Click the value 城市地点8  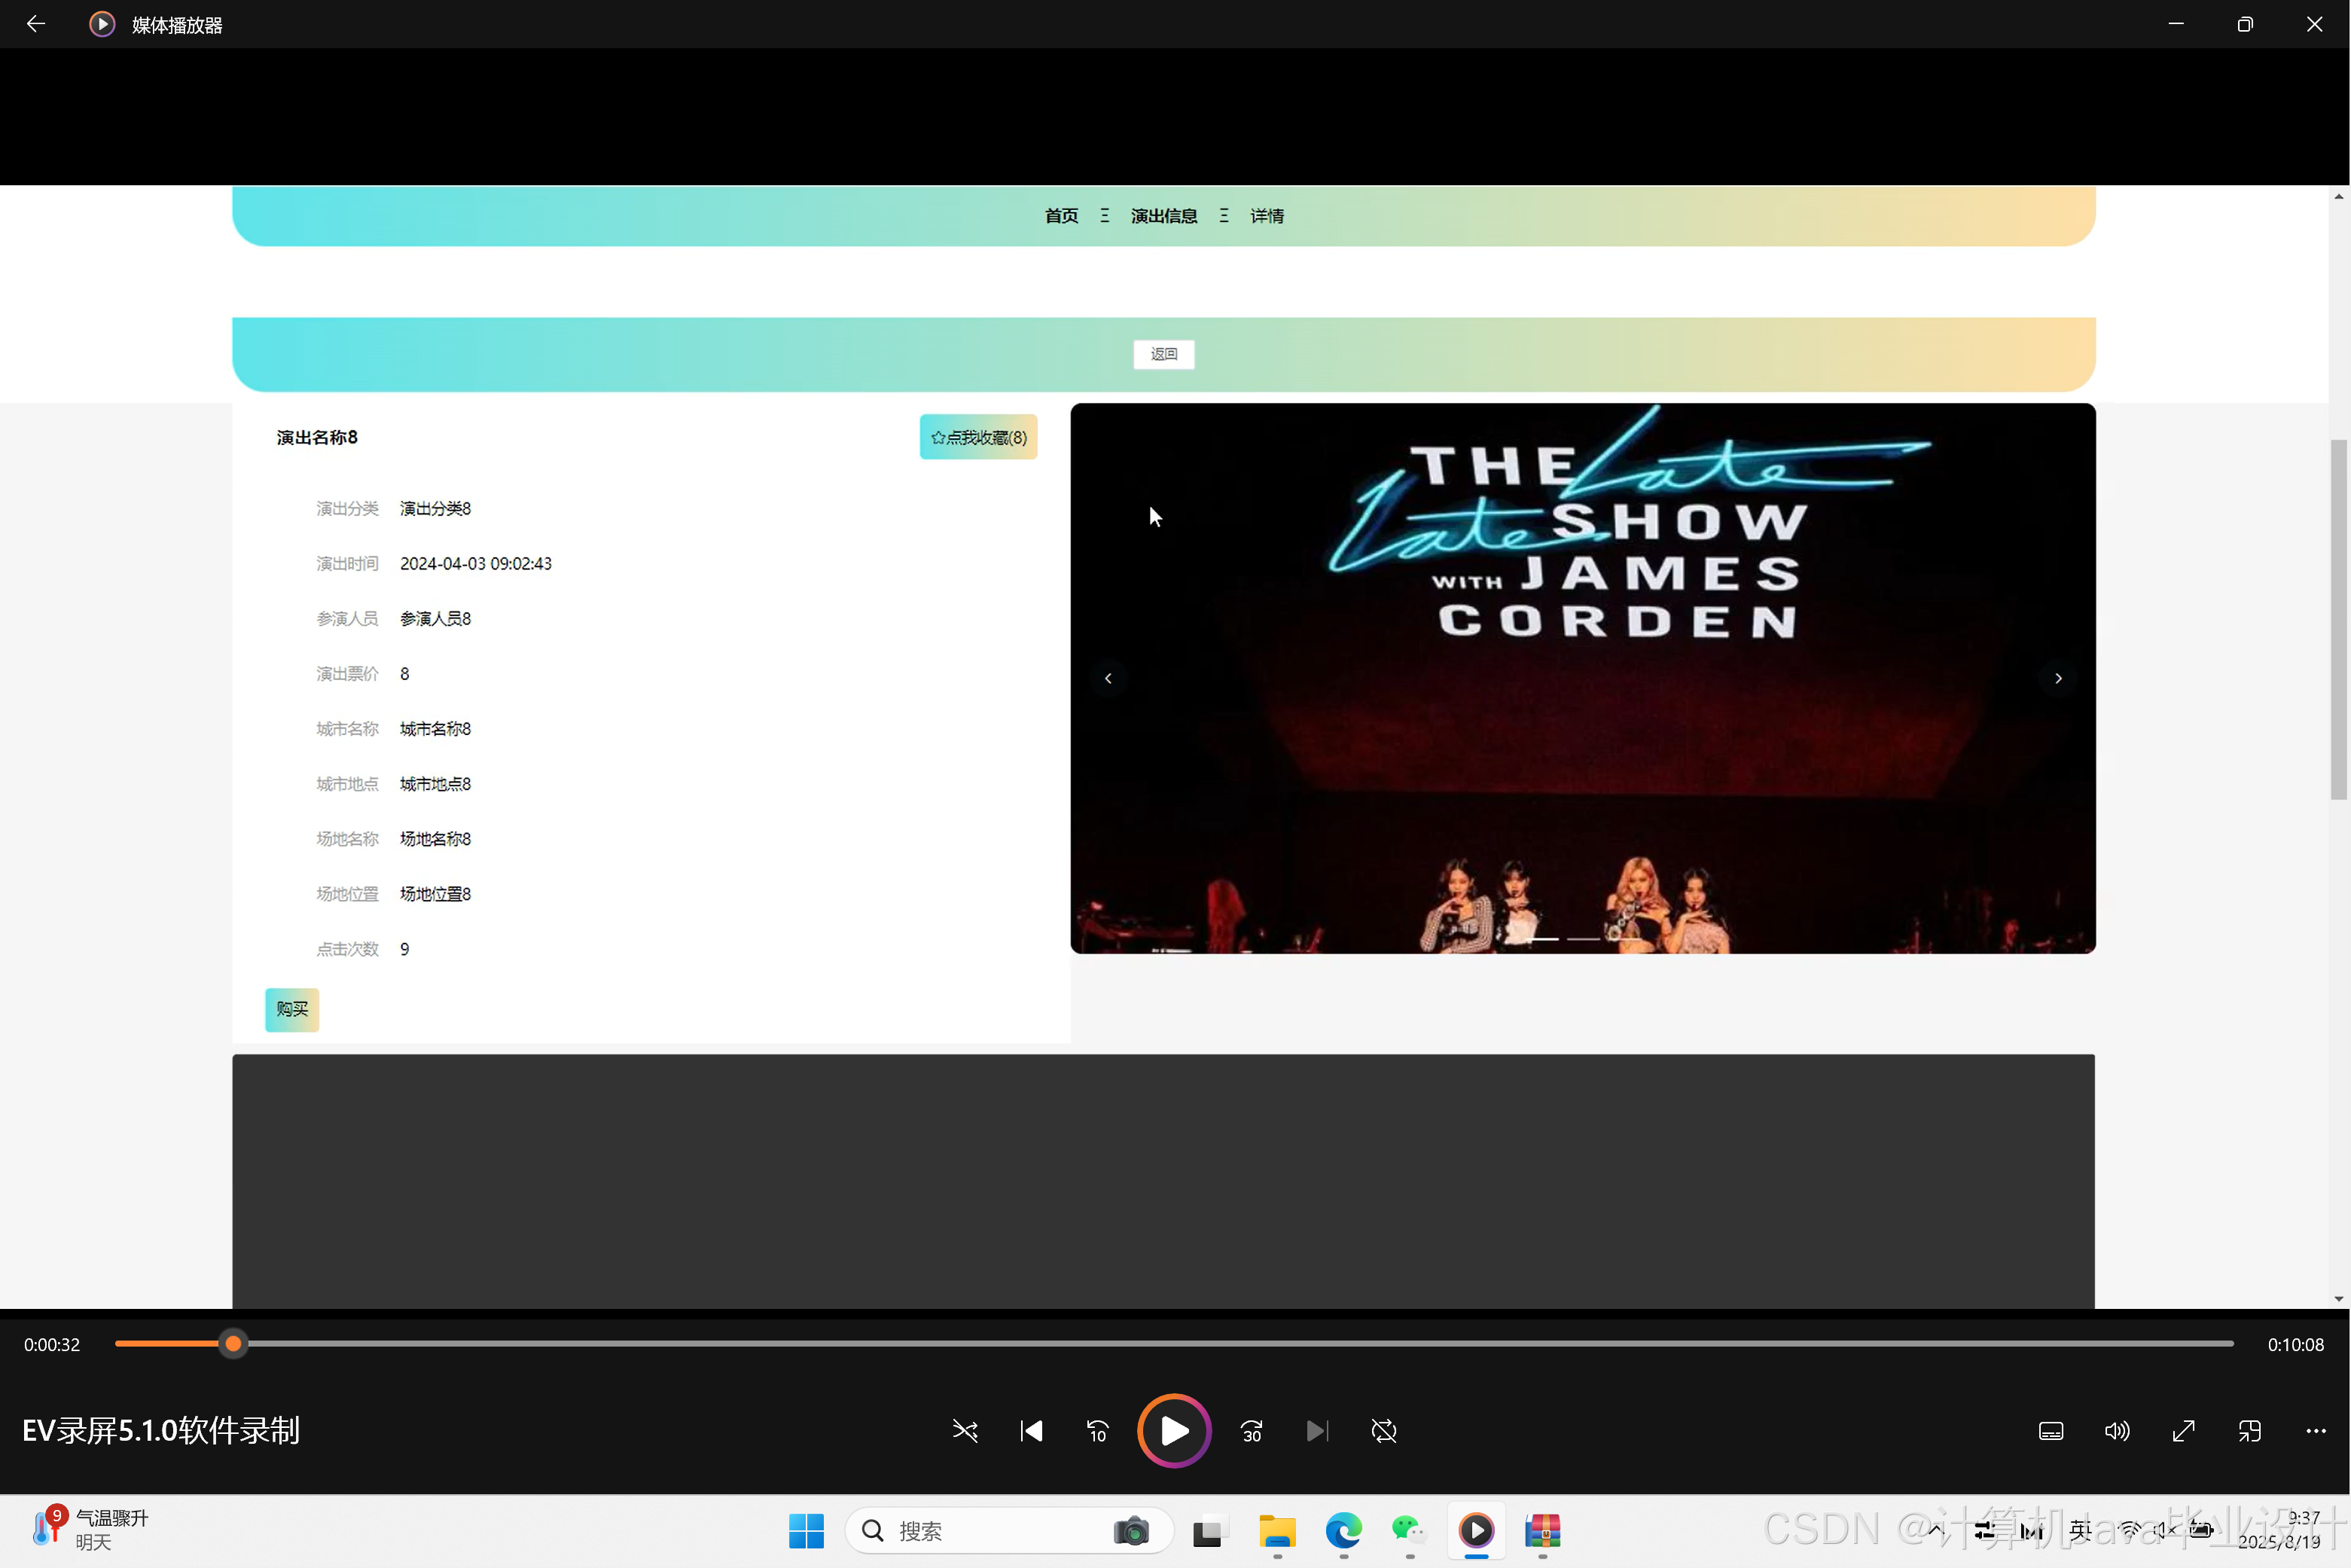[435, 783]
